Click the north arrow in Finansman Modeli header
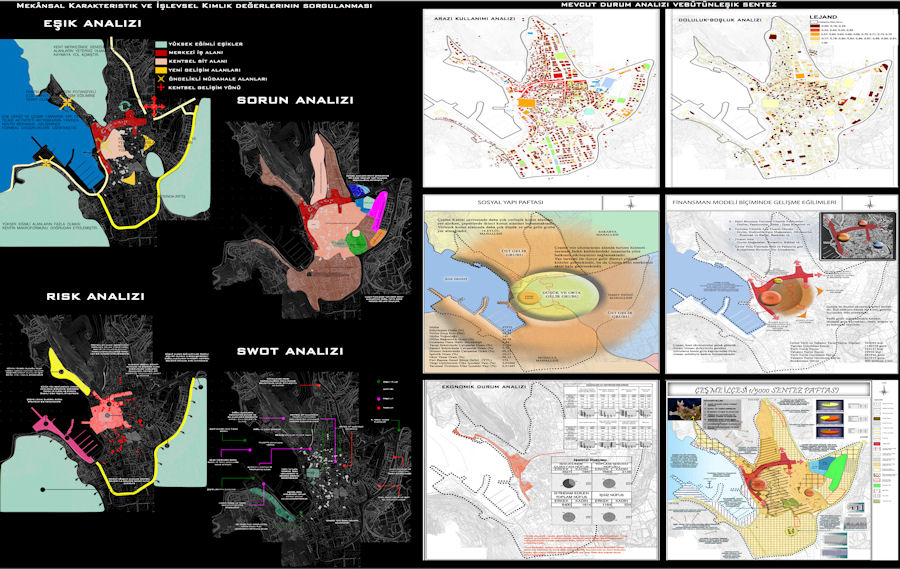The width and height of the screenshot is (900, 569). click(x=870, y=203)
